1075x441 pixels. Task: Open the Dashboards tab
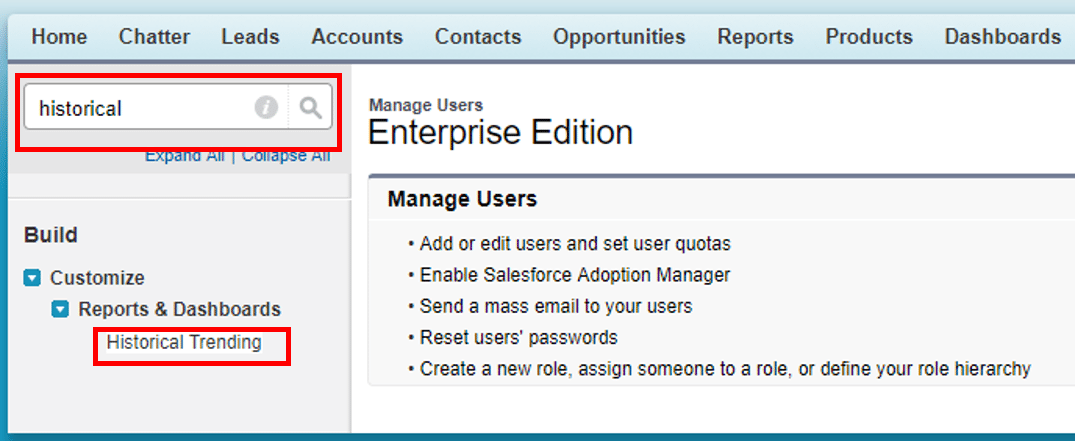1002,37
